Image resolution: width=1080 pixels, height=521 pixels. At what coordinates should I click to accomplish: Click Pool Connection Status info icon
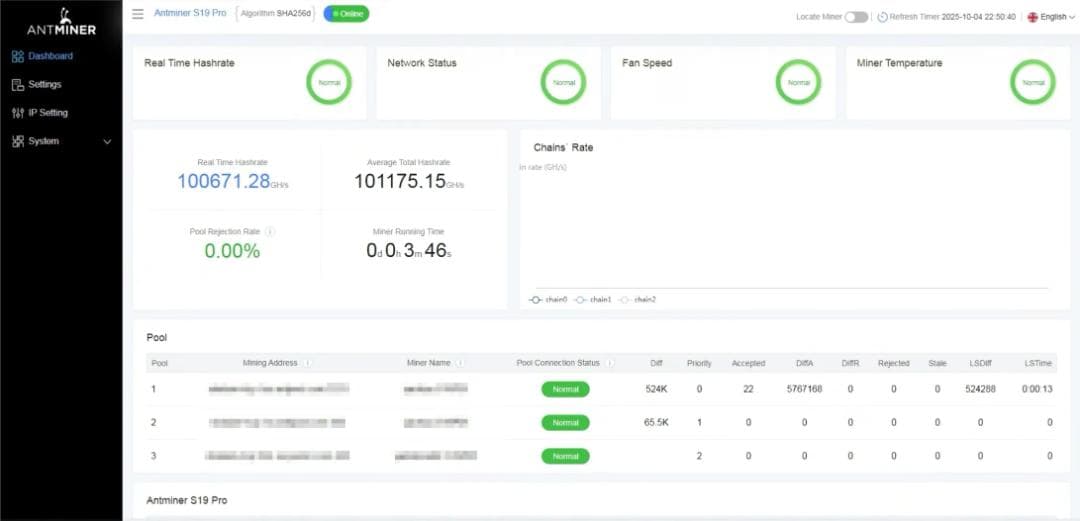point(610,362)
